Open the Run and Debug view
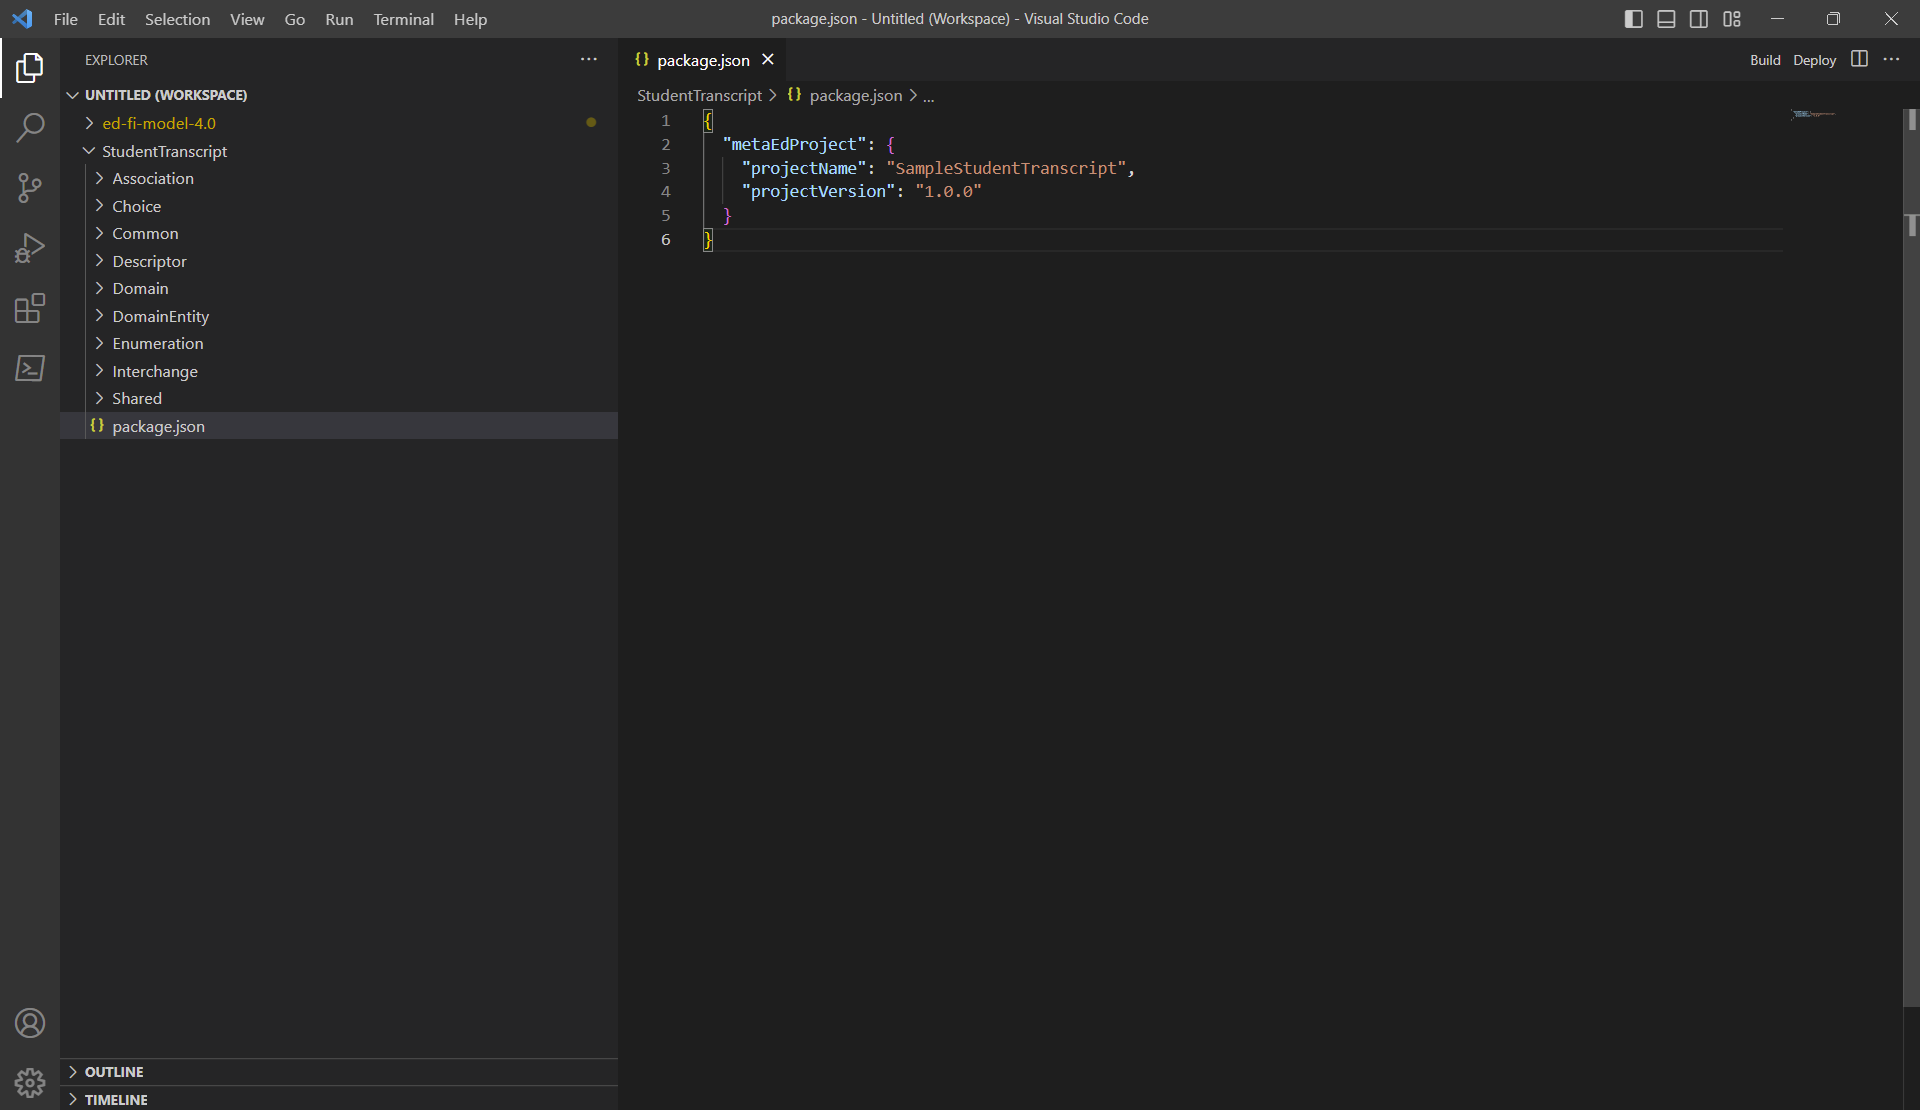 [30, 248]
